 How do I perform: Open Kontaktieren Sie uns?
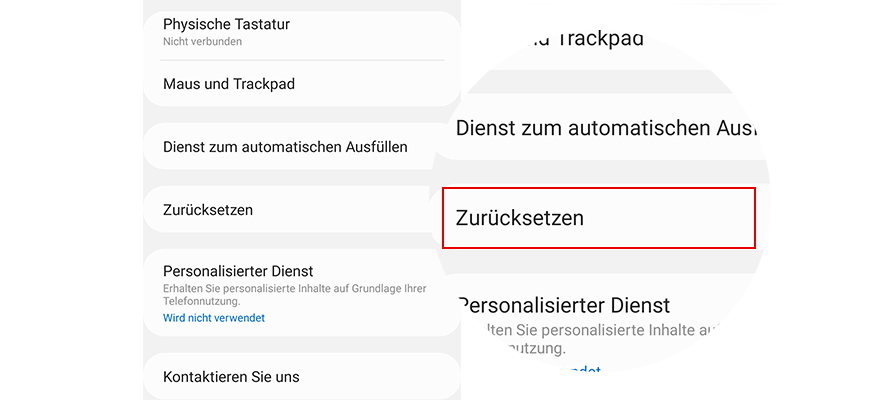point(231,377)
